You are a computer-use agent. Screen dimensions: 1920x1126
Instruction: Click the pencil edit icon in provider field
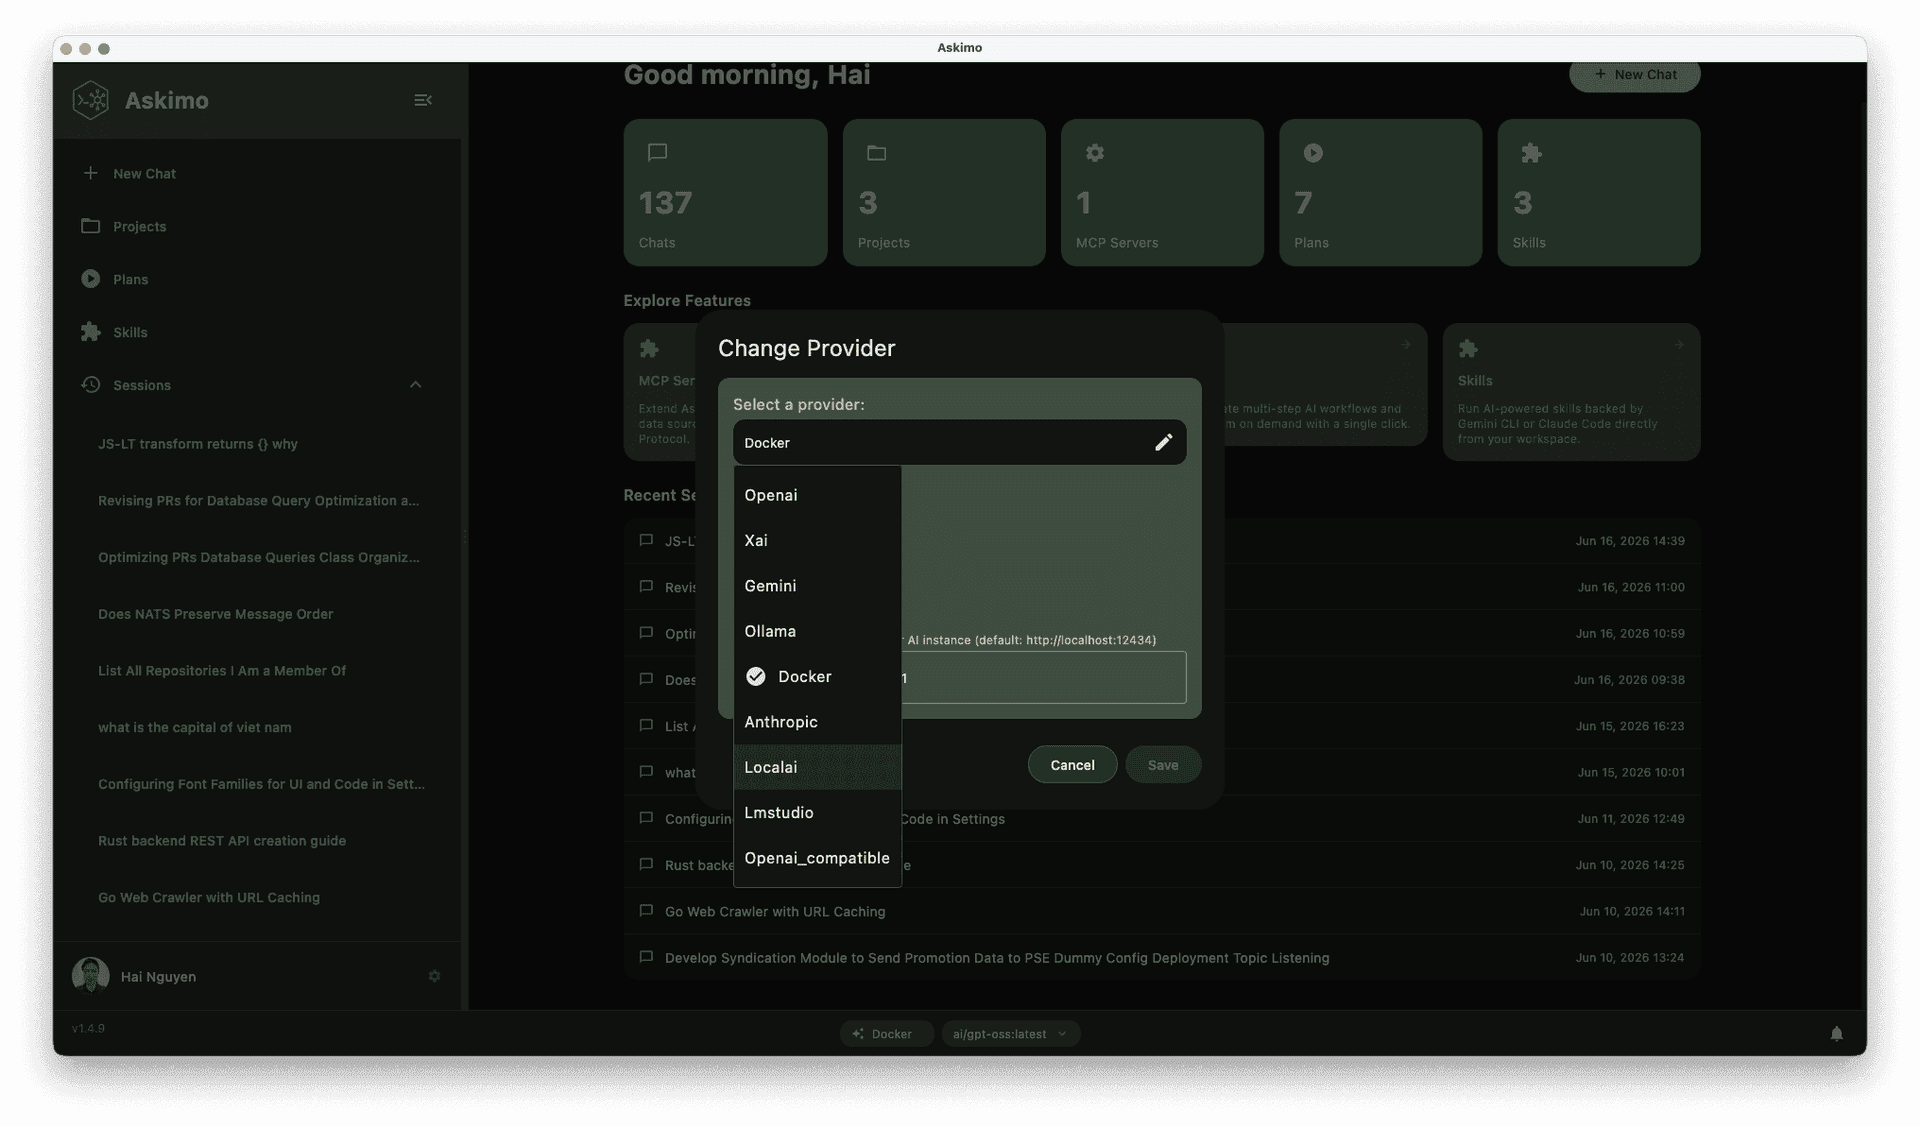[x=1163, y=442]
